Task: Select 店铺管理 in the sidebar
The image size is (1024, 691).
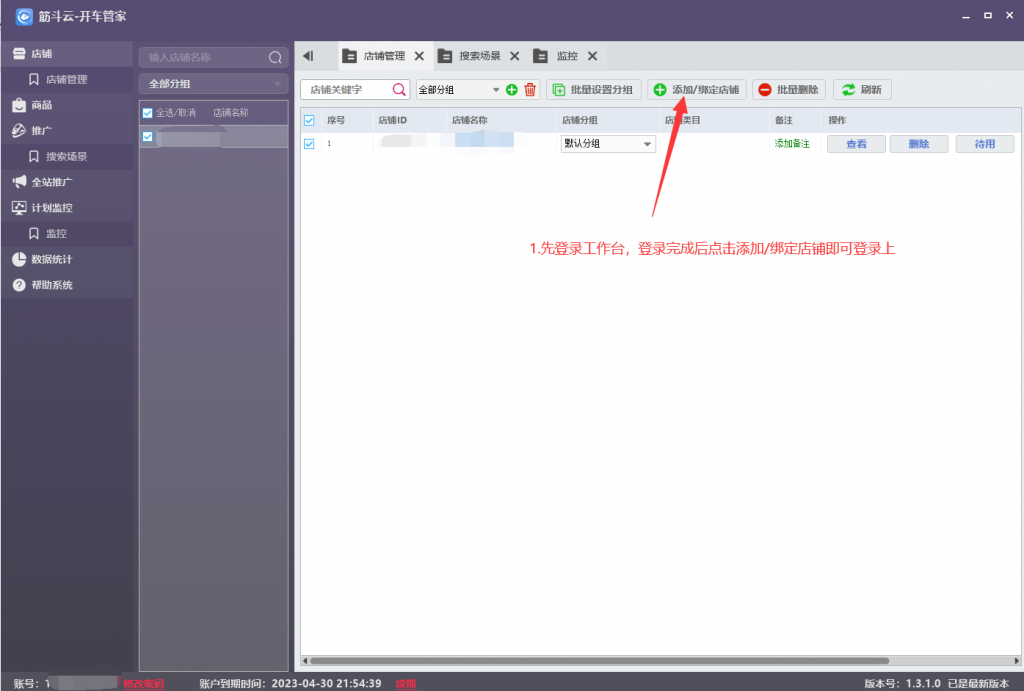Action: point(67,80)
